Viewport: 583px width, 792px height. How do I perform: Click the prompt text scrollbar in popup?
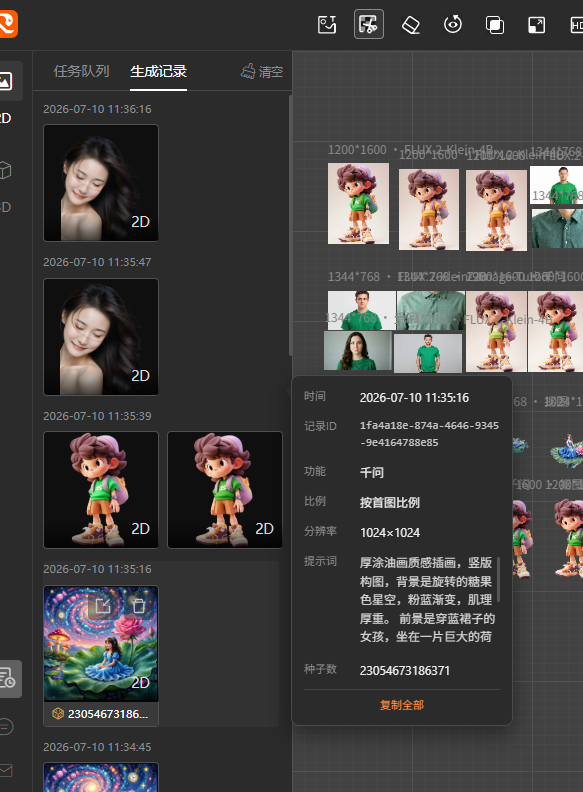(x=498, y=580)
